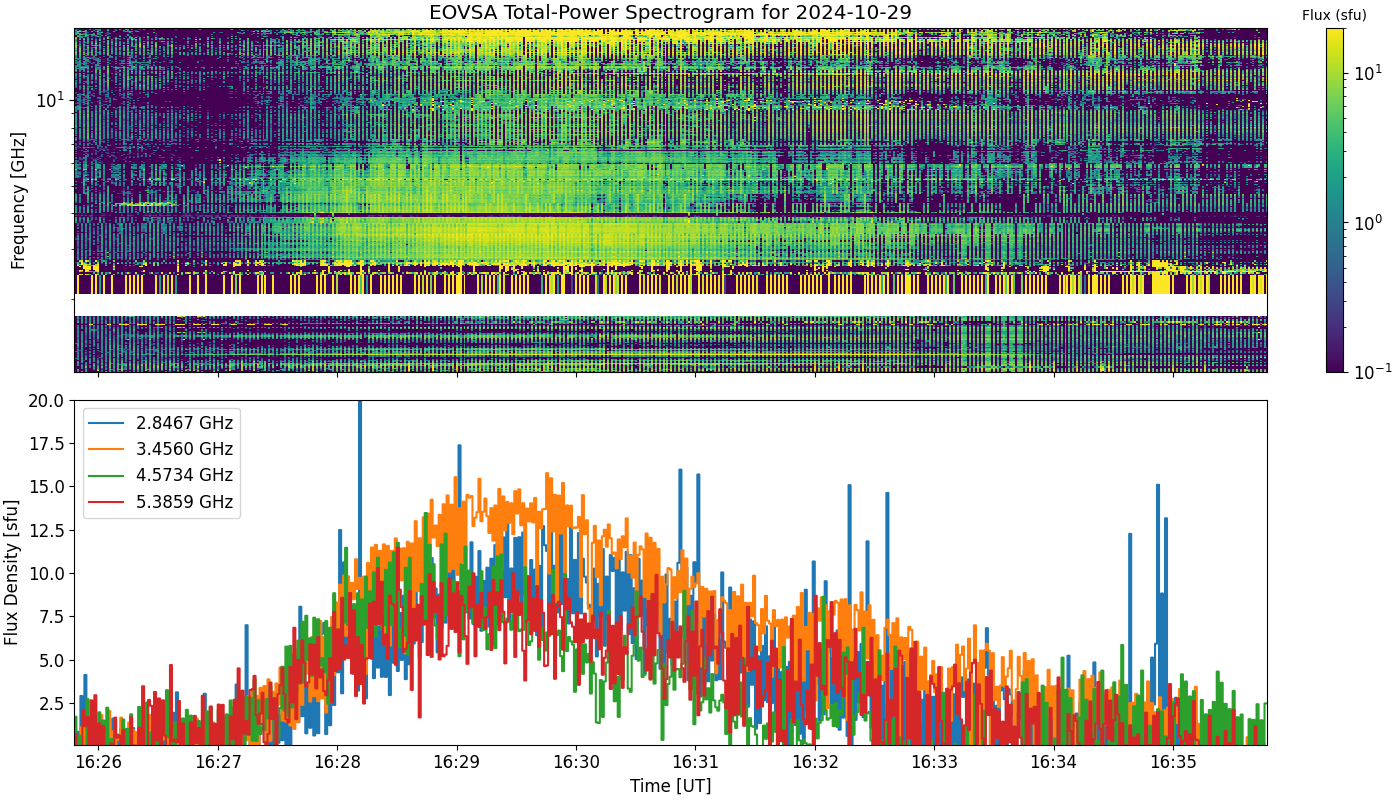The image size is (1400, 800).
Task: Click the colorbar 10¹ tick label
Action: 1367,74
